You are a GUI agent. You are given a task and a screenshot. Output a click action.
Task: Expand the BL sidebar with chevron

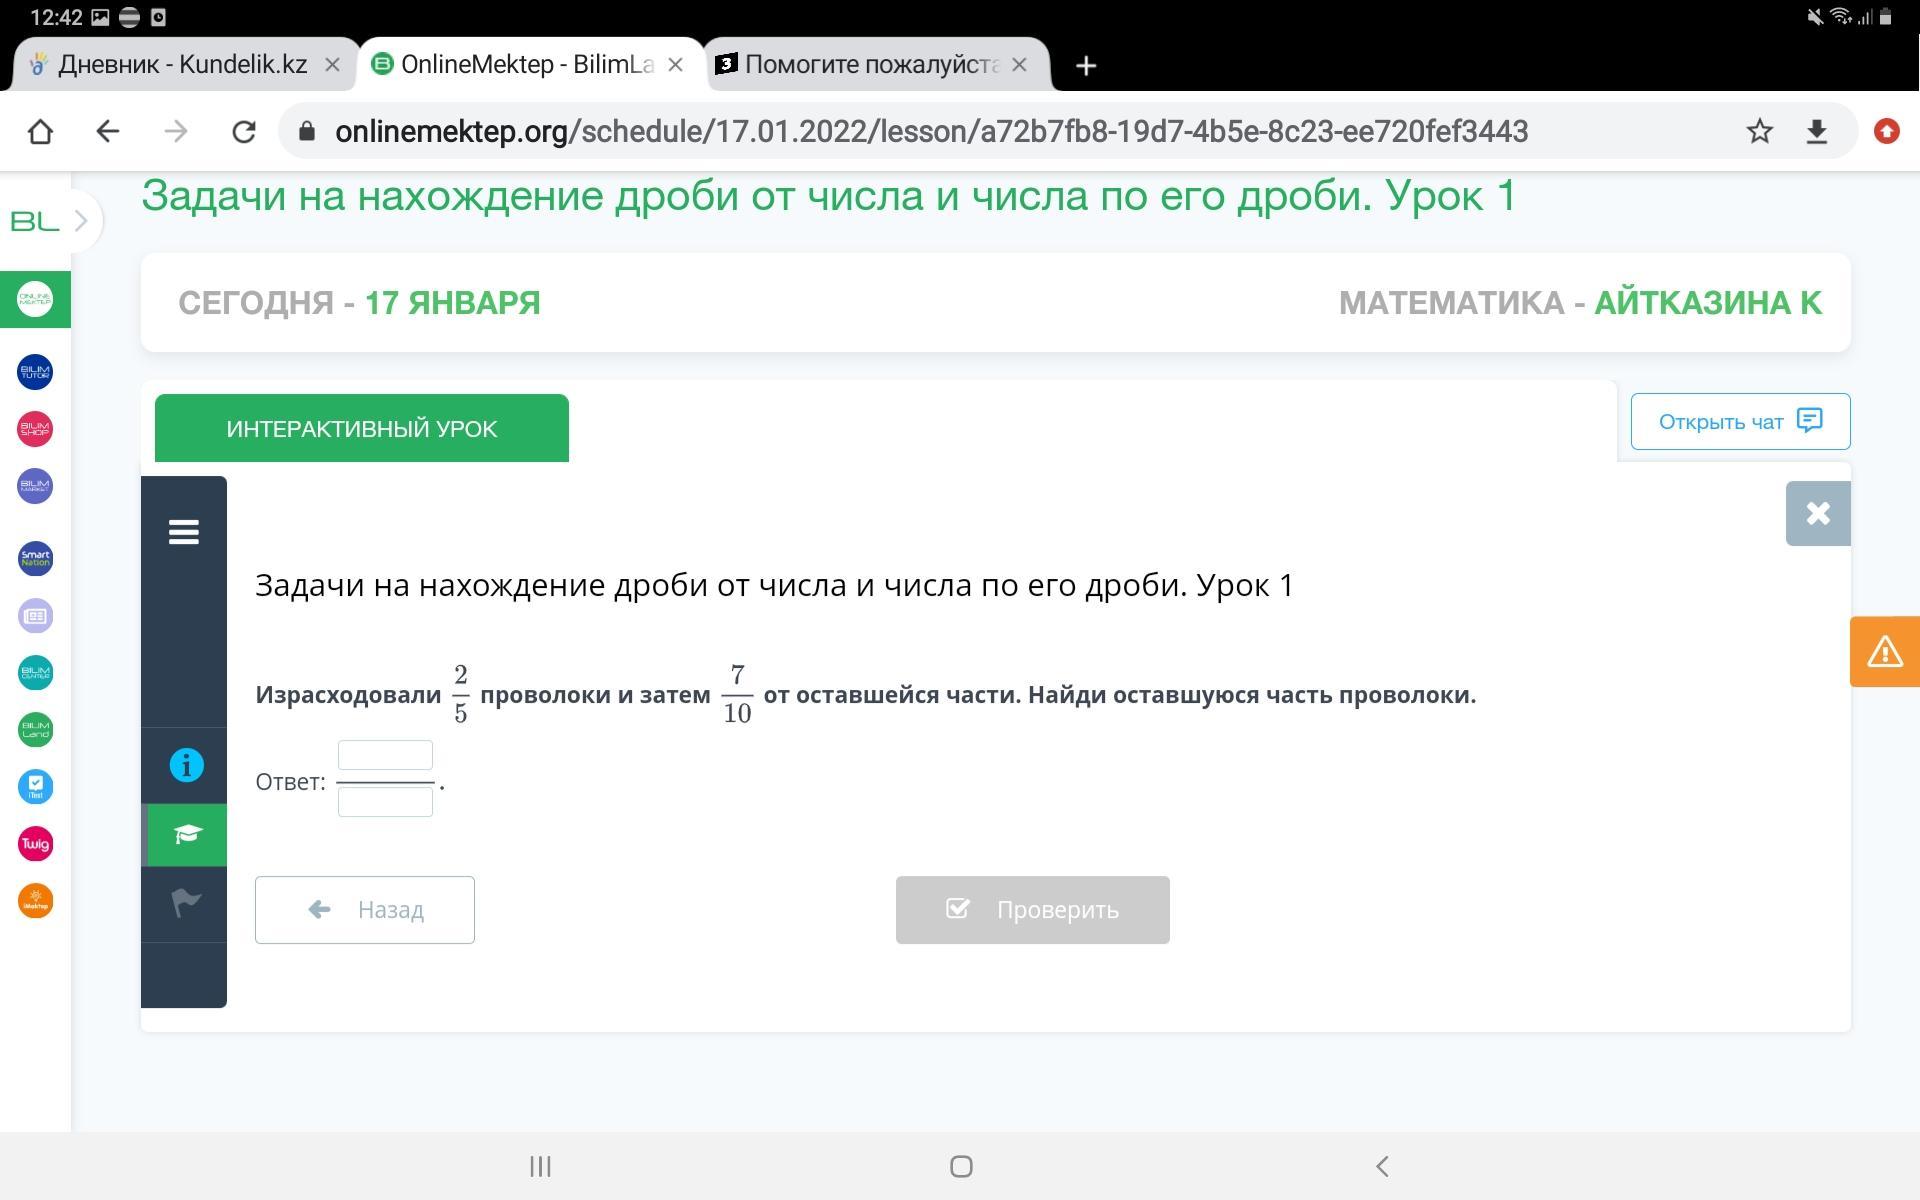point(81,220)
